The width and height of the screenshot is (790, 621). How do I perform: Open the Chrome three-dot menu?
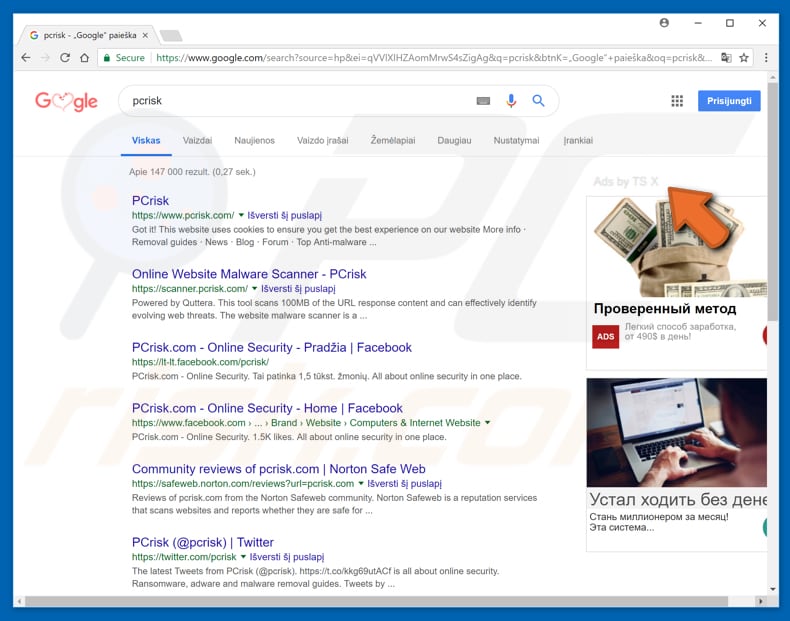tap(766, 58)
